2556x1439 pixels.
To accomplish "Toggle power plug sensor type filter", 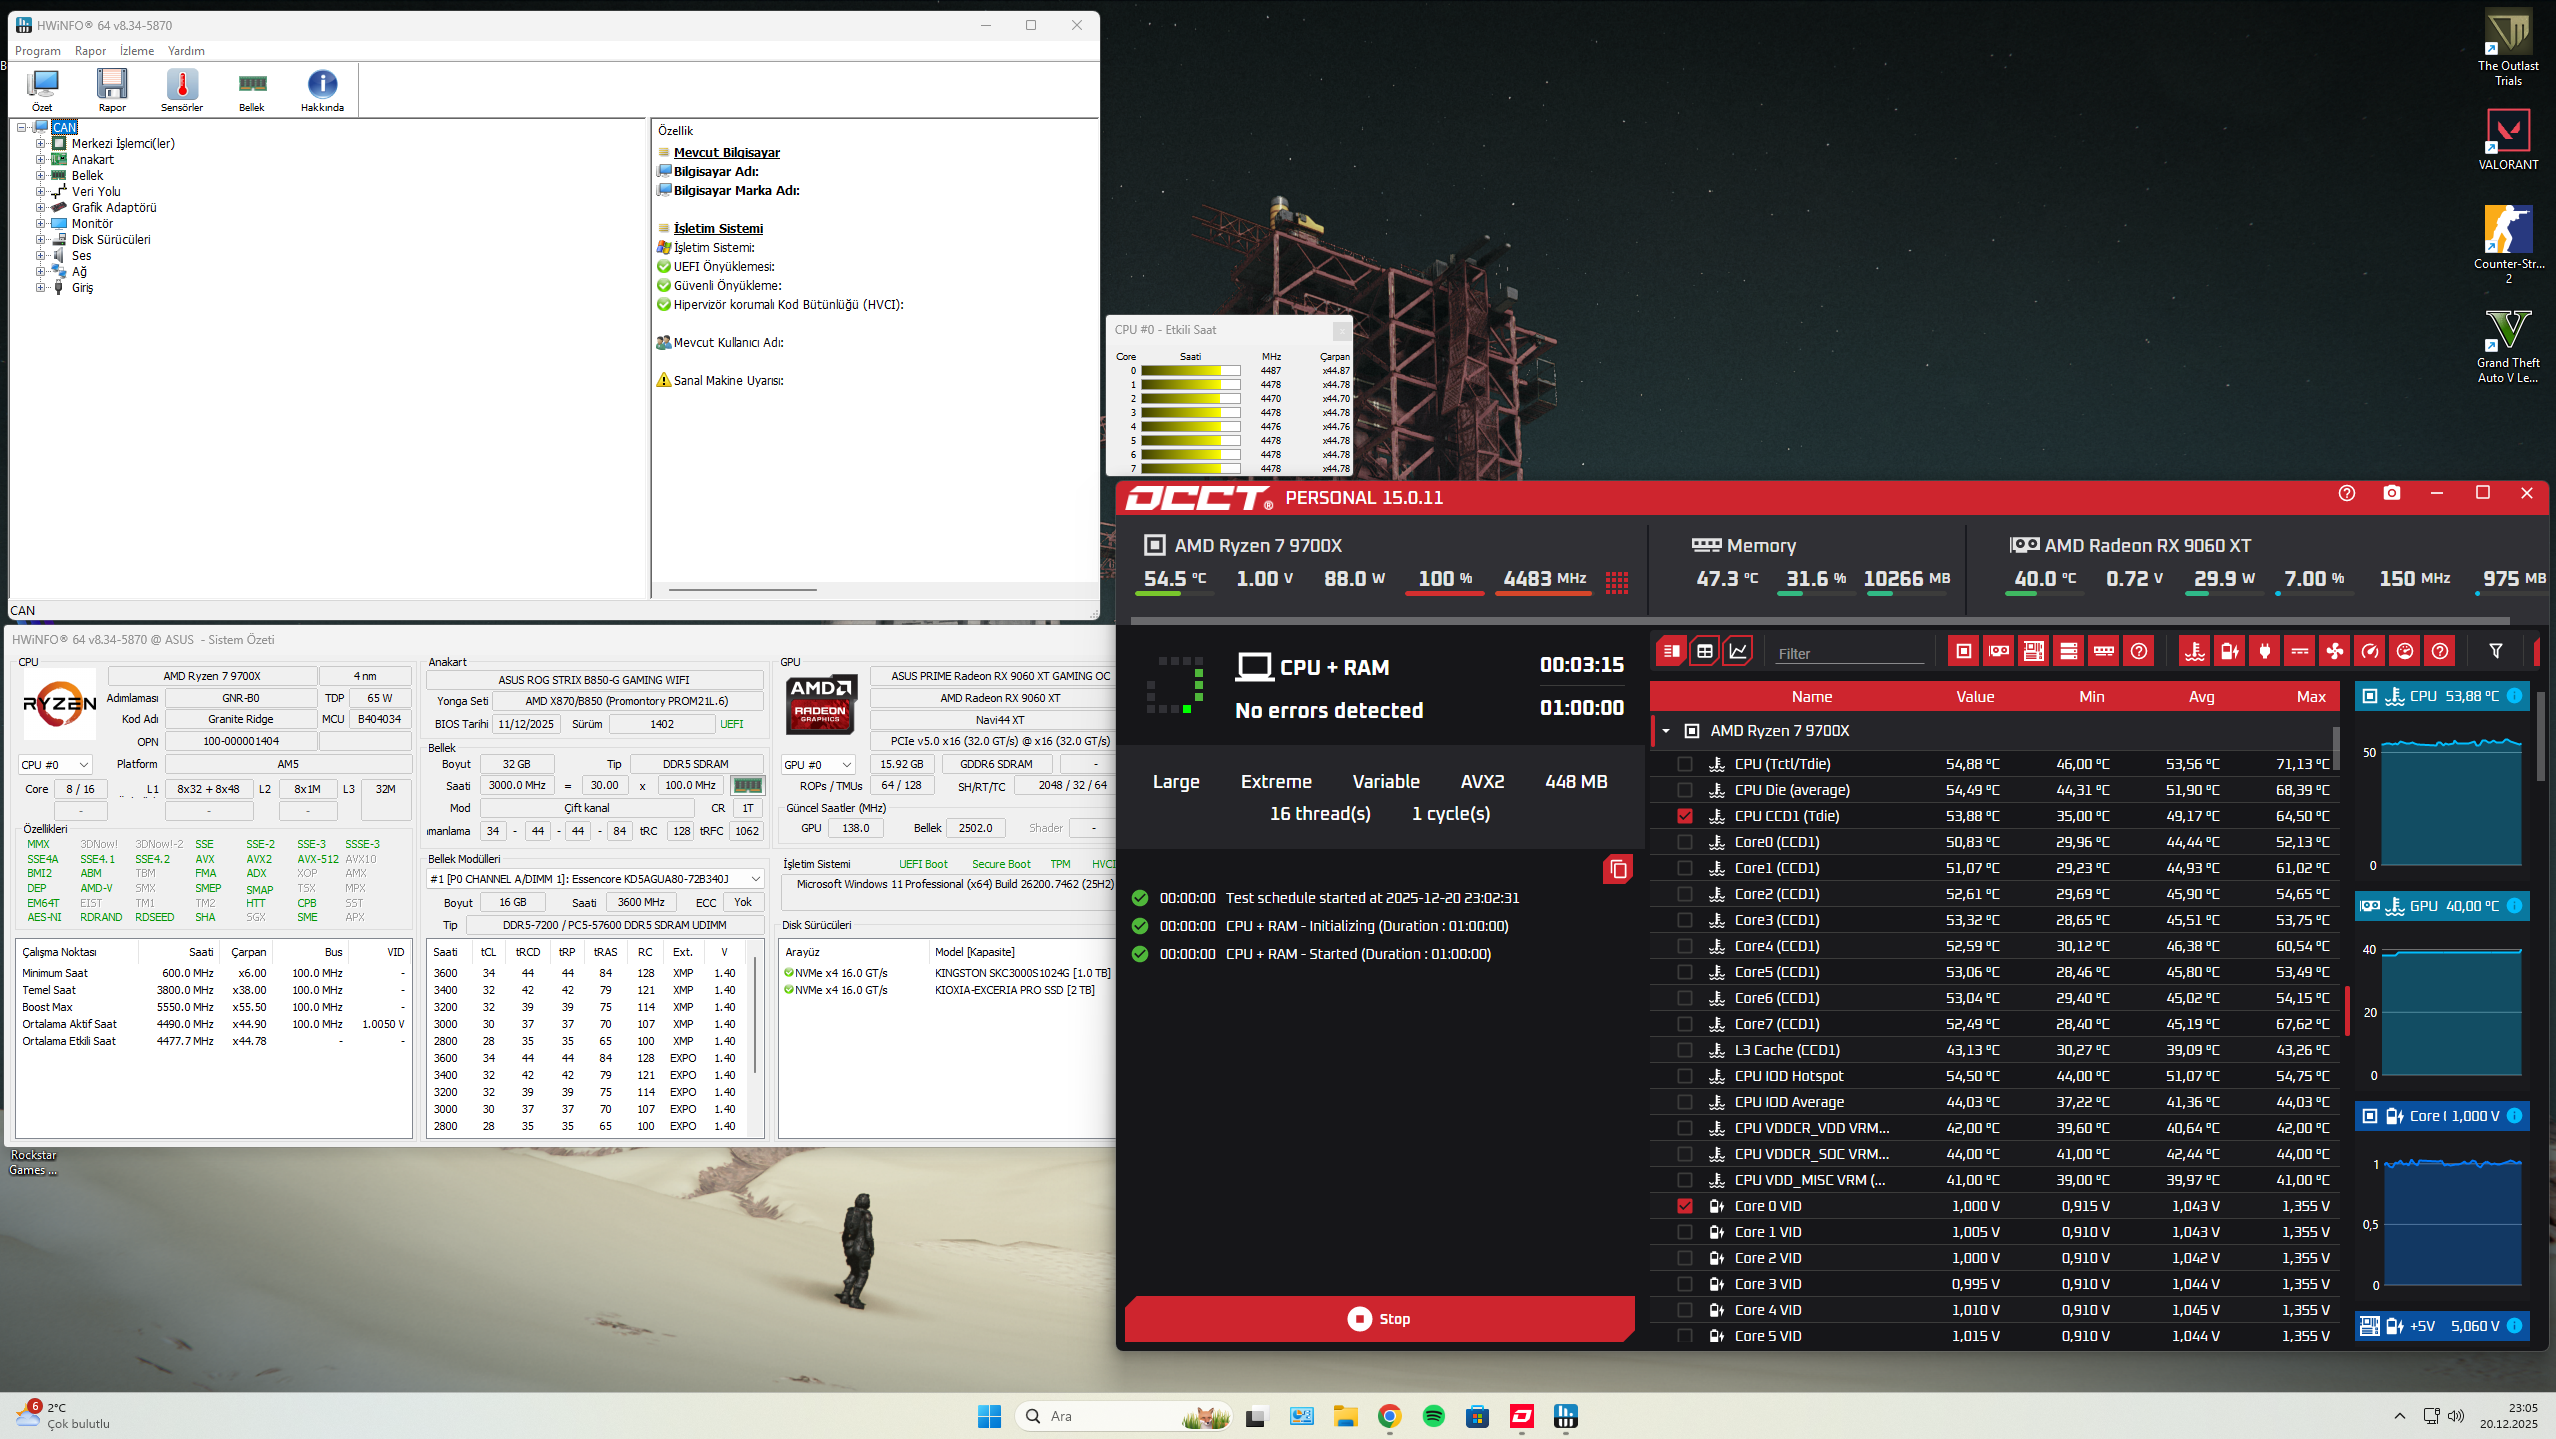I will pyautogui.click(x=2265, y=652).
